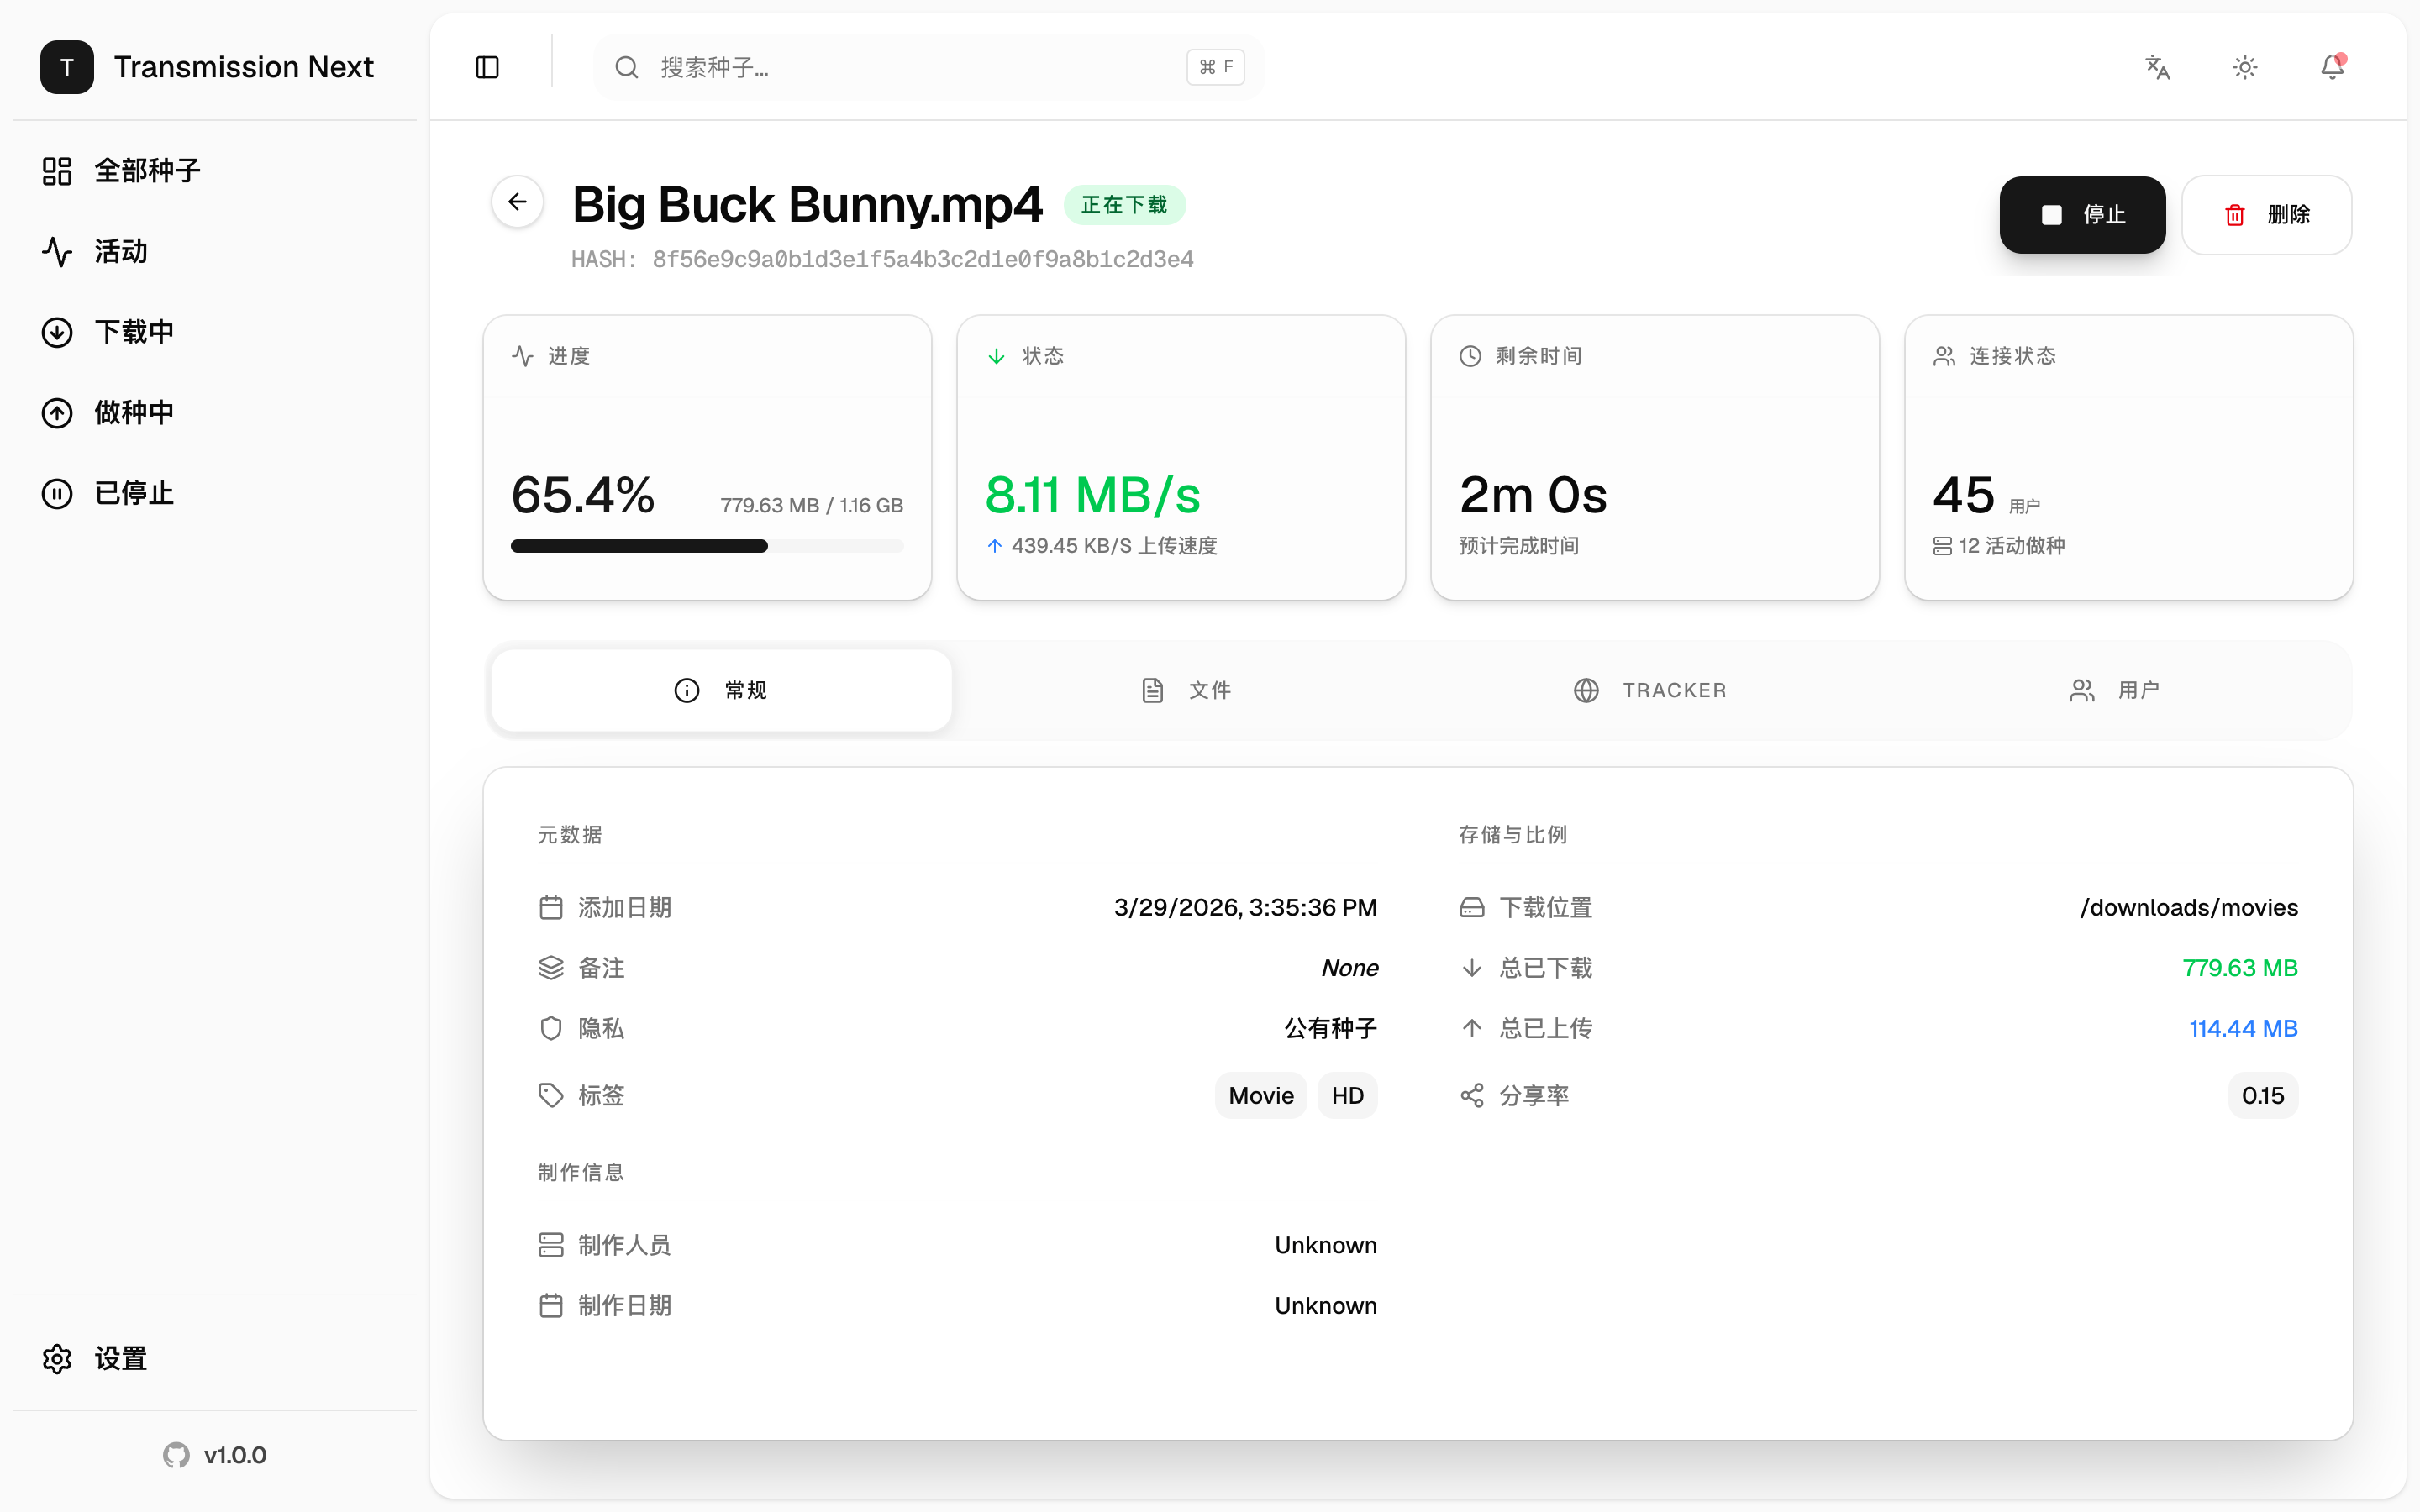
Task: Click the download progress bar
Action: coord(707,546)
